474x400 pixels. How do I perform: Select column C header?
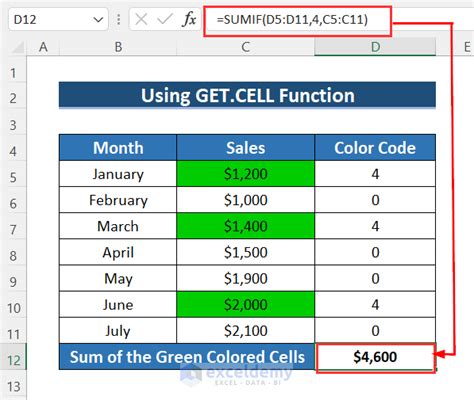[245, 47]
